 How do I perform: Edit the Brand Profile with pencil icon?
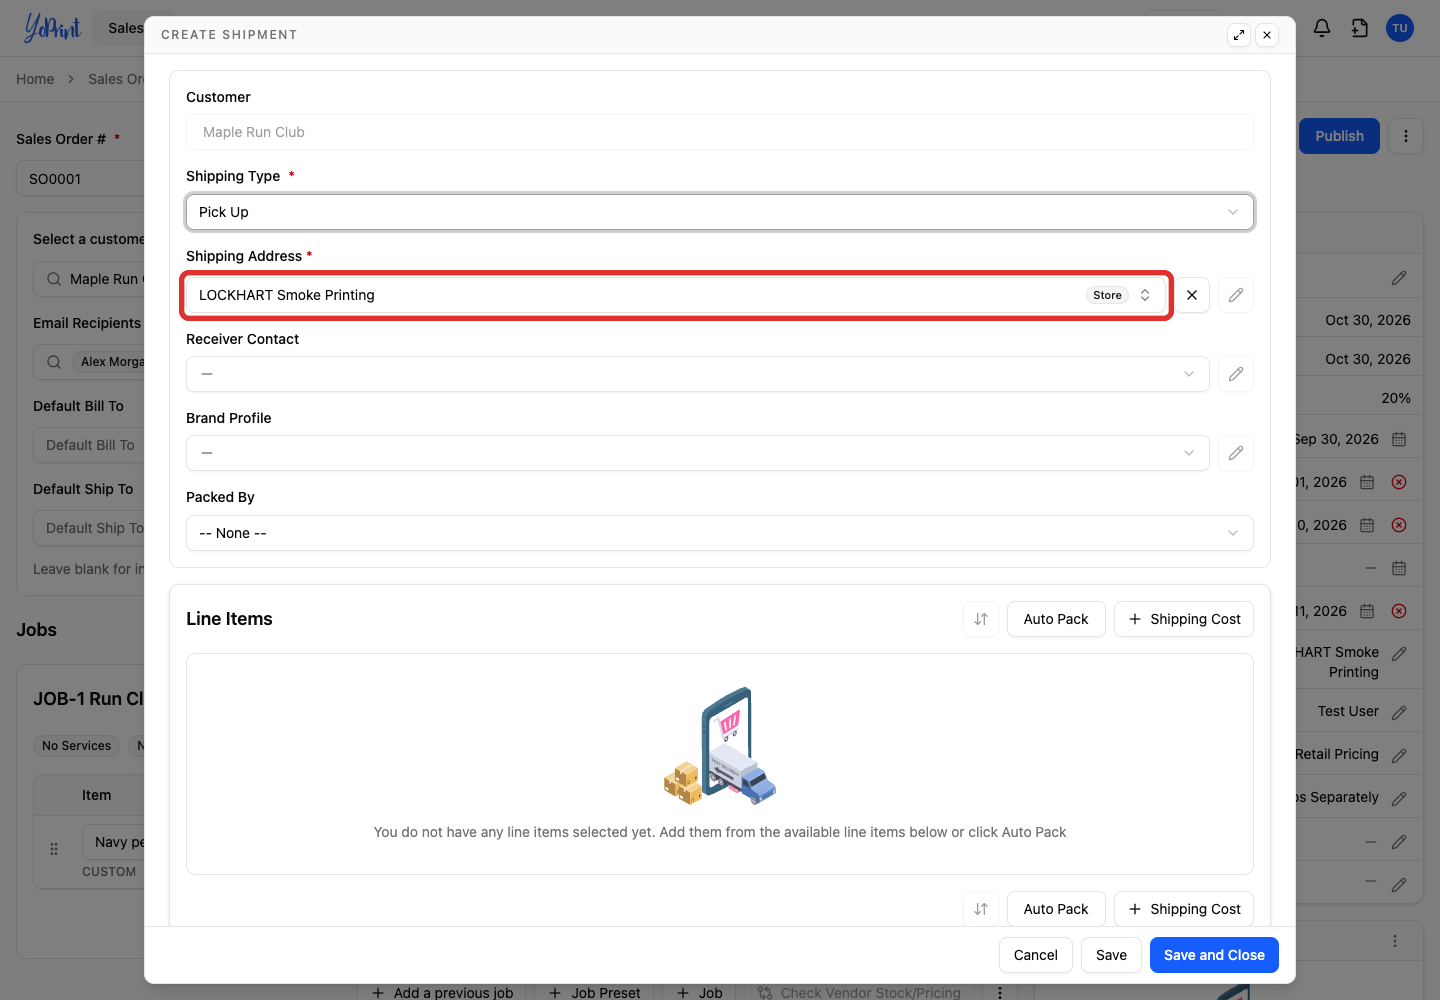coord(1236,453)
